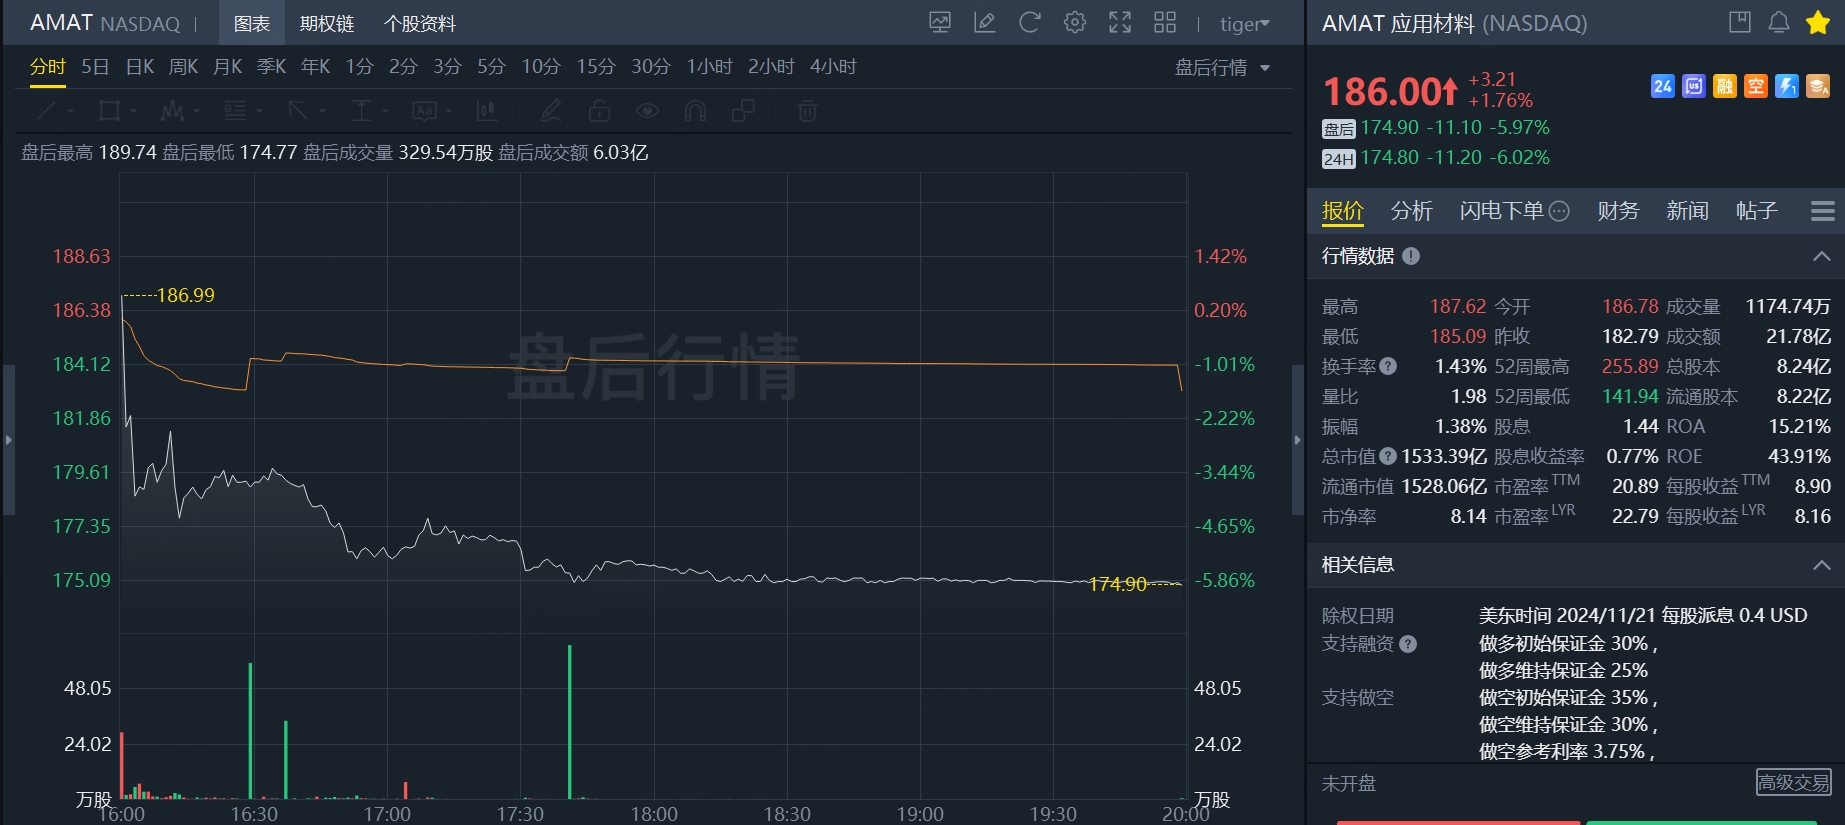Select the 日K chart period
Viewport: 1845px width, 825px height.
coord(140,67)
